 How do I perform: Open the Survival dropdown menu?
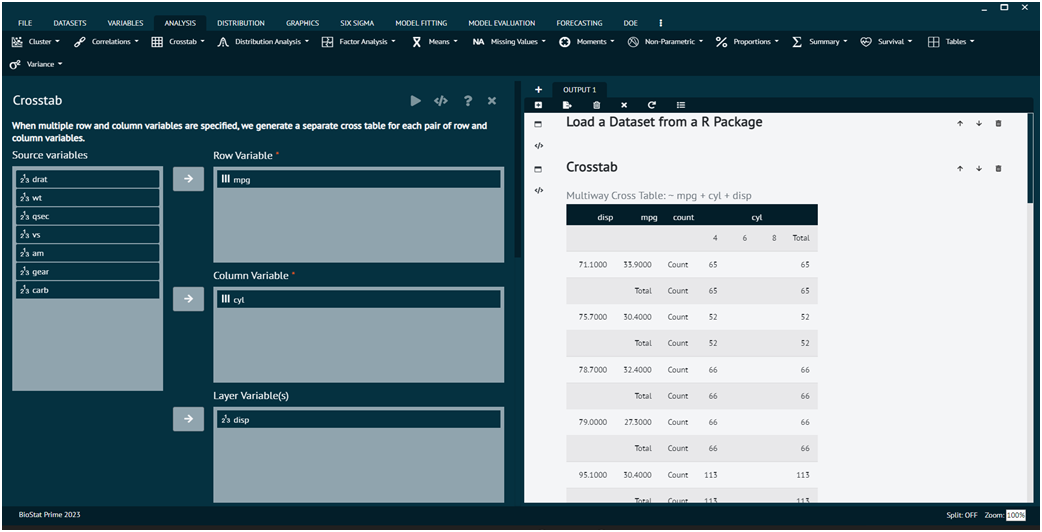click(x=886, y=42)
